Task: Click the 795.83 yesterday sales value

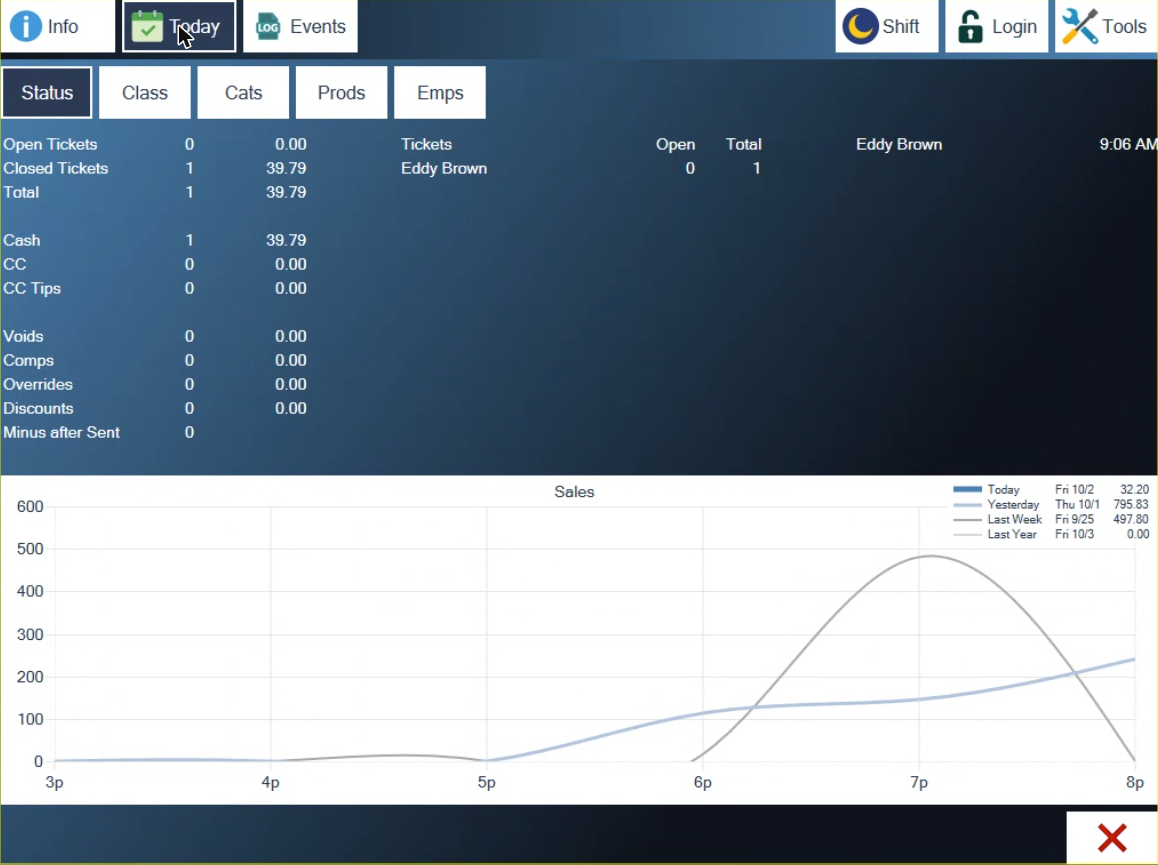Action: (1131, 505)
